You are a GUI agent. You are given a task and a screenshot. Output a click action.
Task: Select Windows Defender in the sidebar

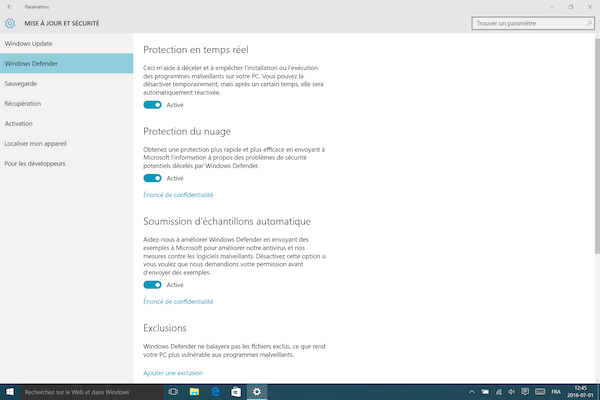[67, 64]
